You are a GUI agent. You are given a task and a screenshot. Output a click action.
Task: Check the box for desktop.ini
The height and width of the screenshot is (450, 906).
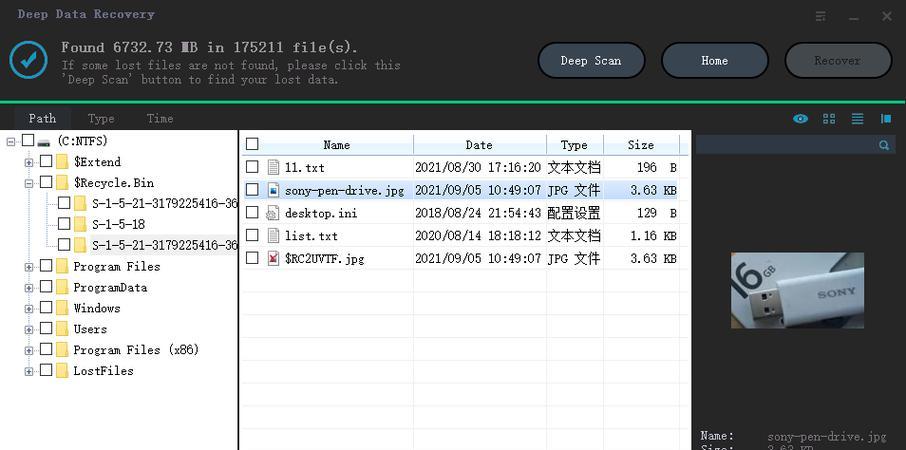click(252, 213)
